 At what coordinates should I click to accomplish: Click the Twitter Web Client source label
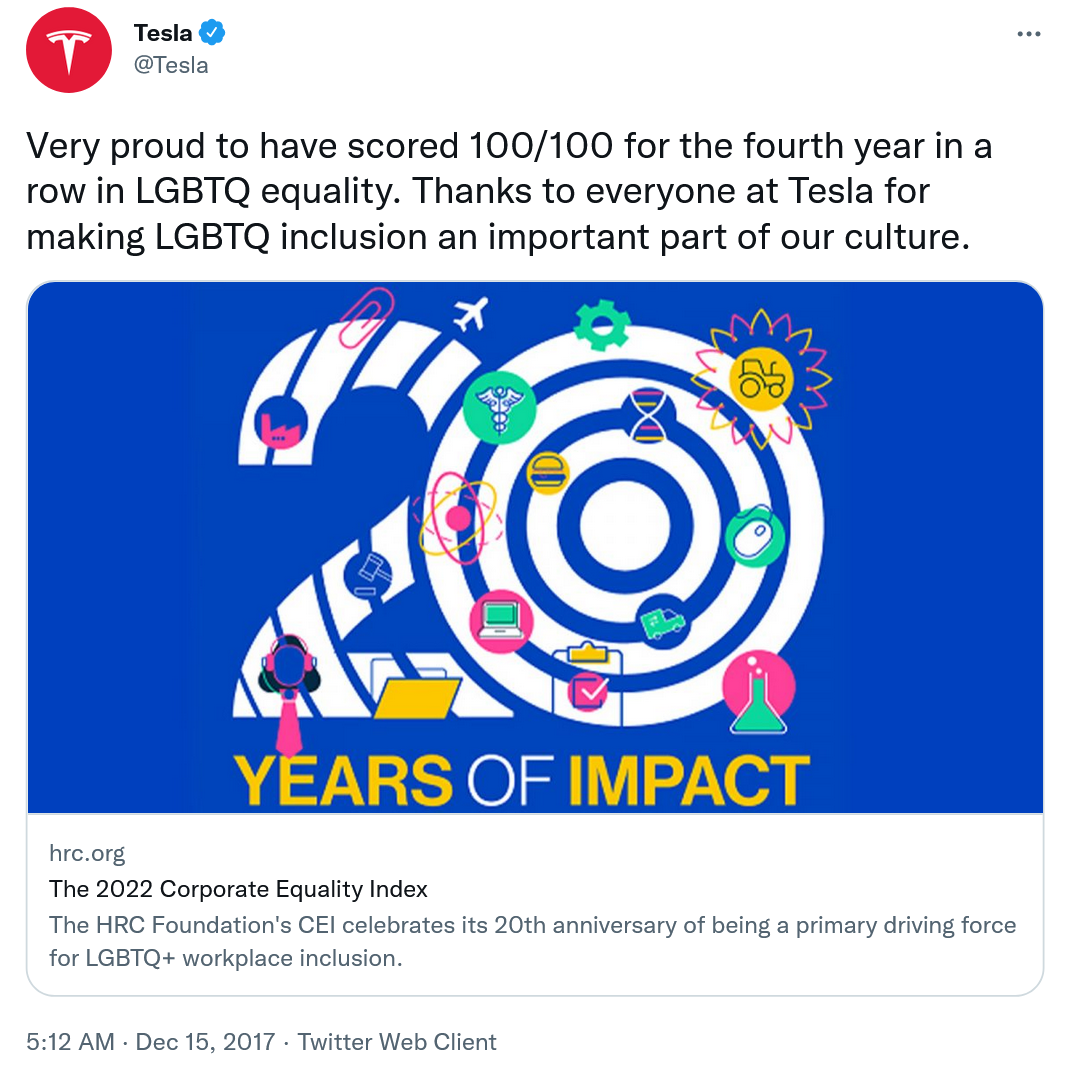pyautogui.click(x=397, y=1041)
